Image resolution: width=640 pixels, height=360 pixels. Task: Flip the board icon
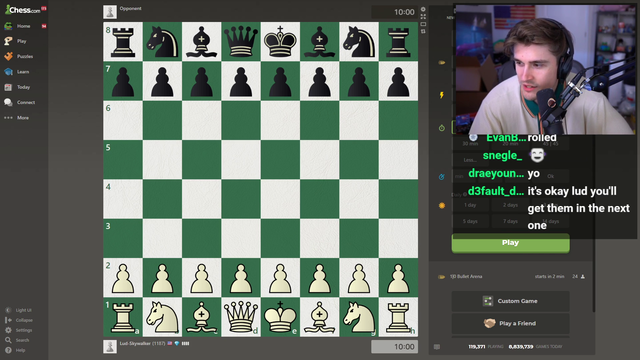point(423,31)
